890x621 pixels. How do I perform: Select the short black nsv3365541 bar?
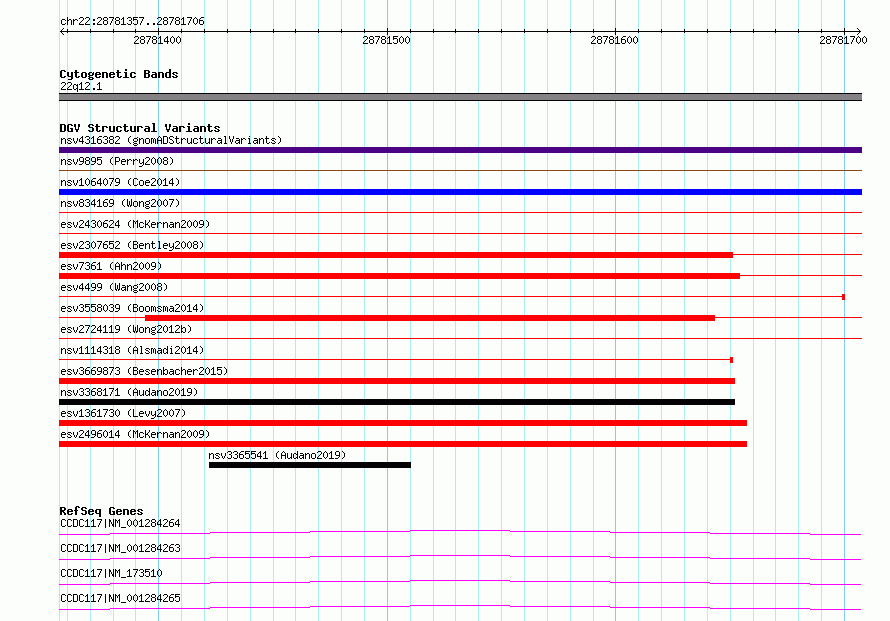[x=310, y=465]
